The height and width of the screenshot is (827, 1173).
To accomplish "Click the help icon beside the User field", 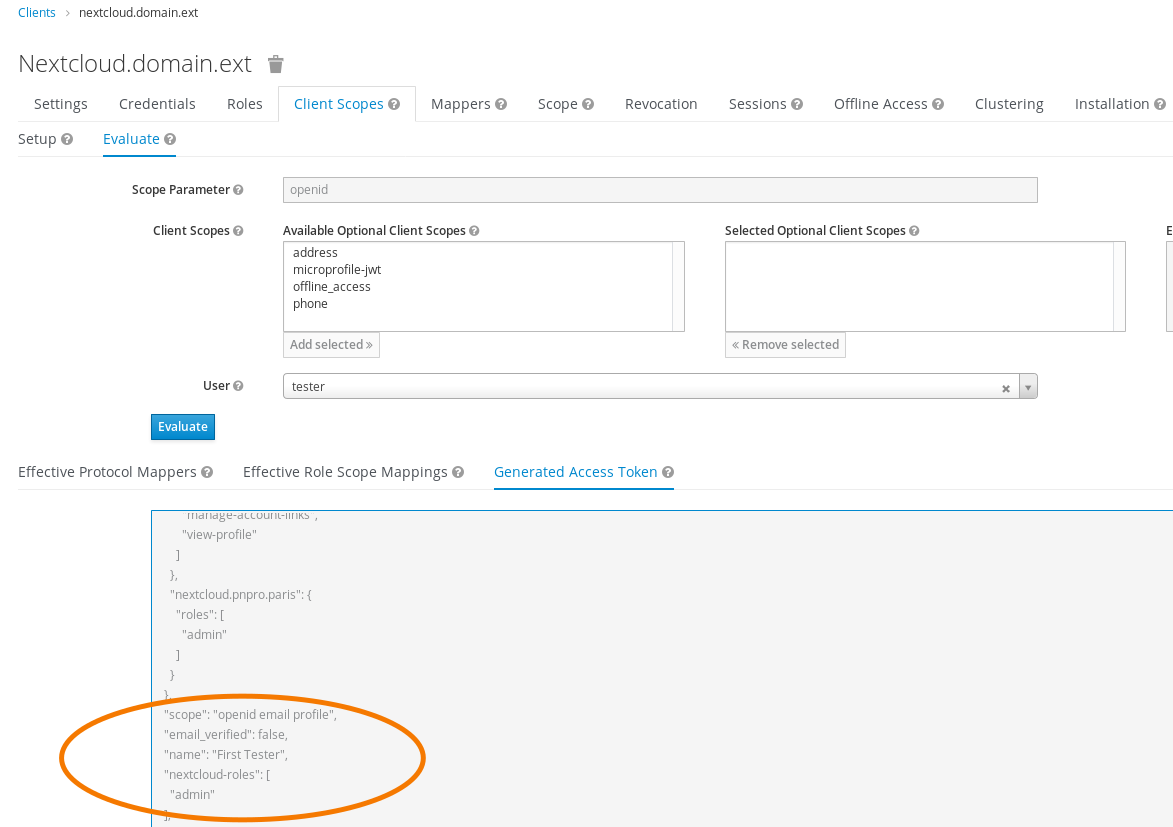I will point(237,385).
